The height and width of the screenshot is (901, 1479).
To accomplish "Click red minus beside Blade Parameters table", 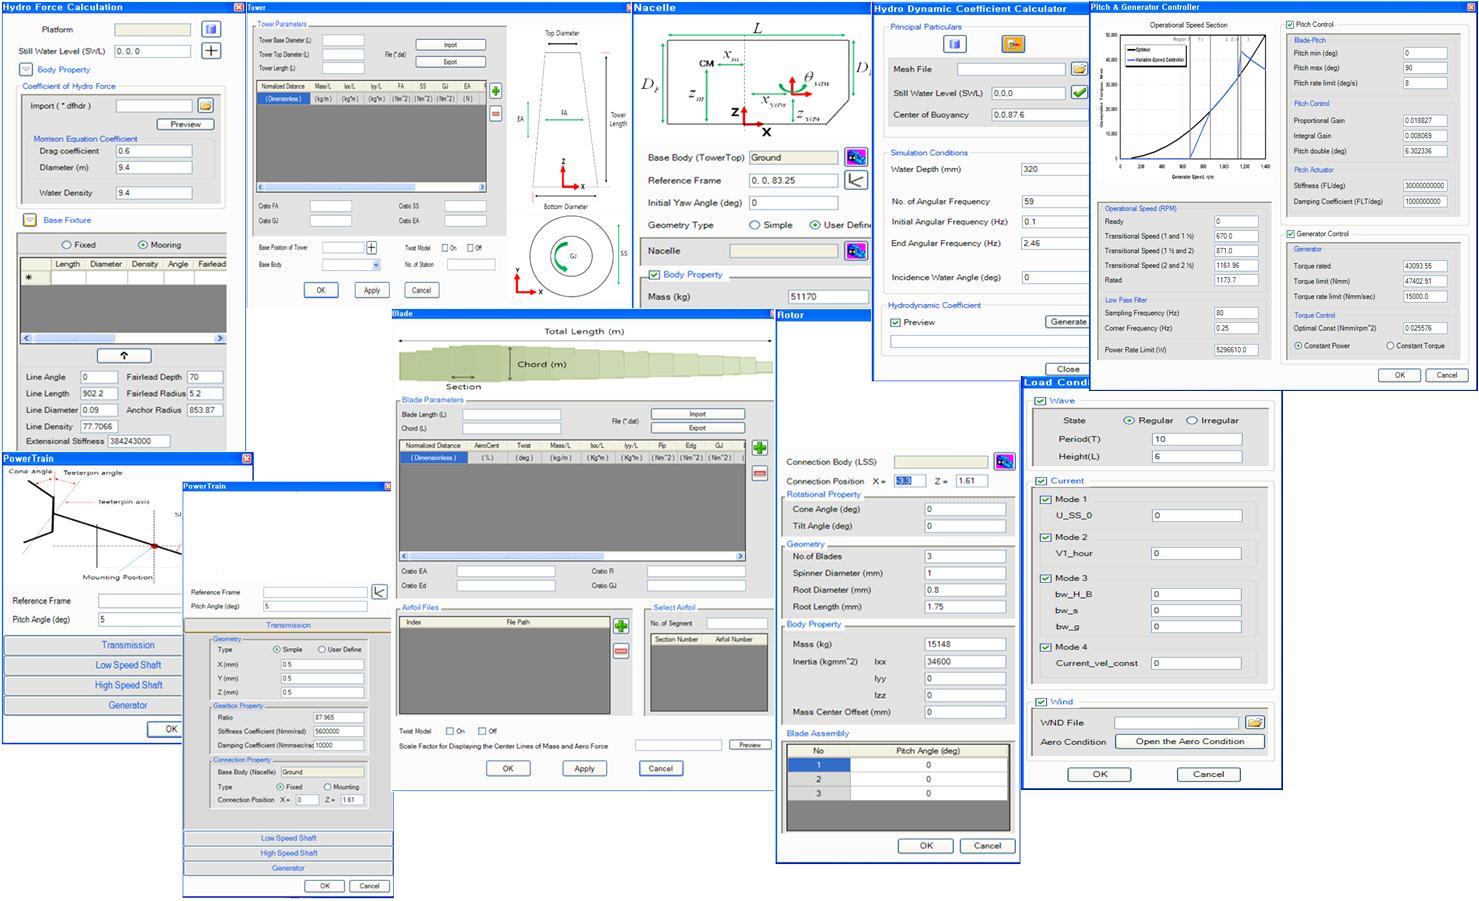I will (759, 473).
